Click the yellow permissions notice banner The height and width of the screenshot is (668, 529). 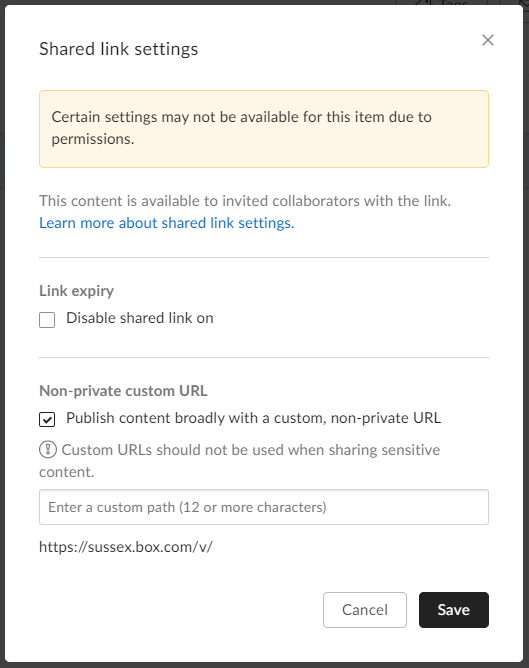pyautogui.click(x=264, y=129)
